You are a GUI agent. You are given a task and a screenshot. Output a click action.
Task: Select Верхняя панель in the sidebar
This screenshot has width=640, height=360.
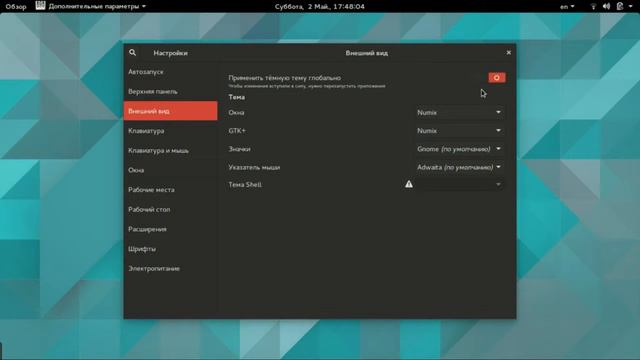tap(170, 91)
